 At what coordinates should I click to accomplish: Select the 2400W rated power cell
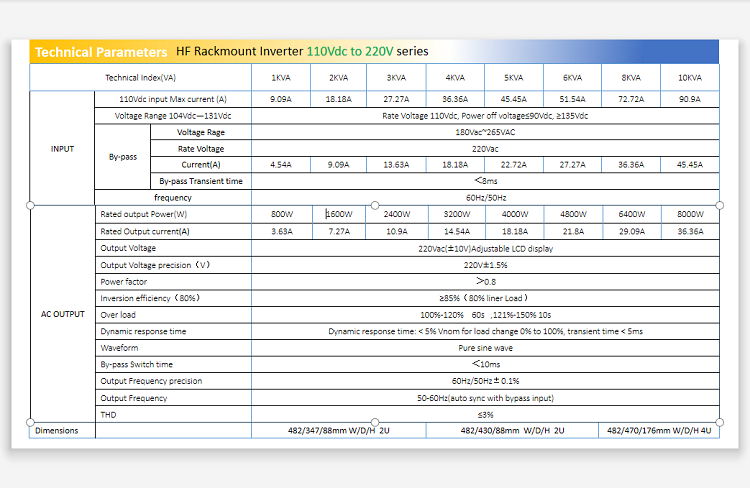[x=397, y=214]
